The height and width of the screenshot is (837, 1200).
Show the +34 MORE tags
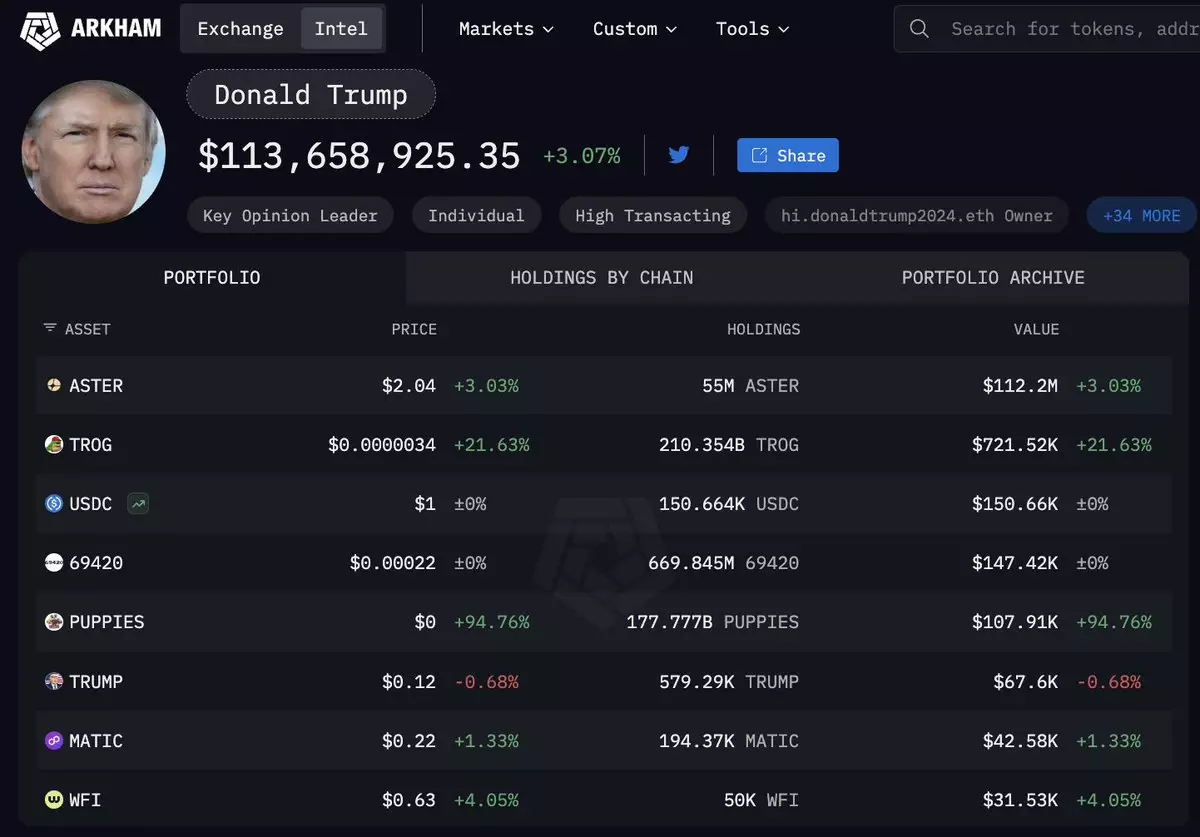coord(1141,215)
